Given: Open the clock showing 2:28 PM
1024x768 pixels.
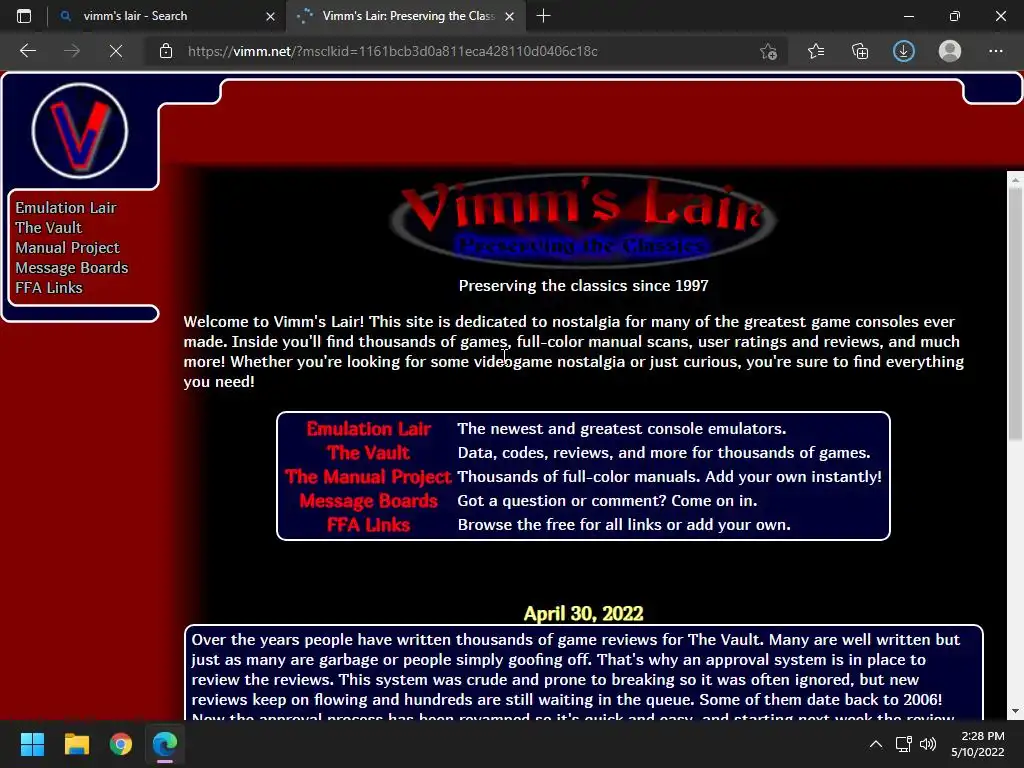Looking at the screenshot, I should [x=978, y=744].
